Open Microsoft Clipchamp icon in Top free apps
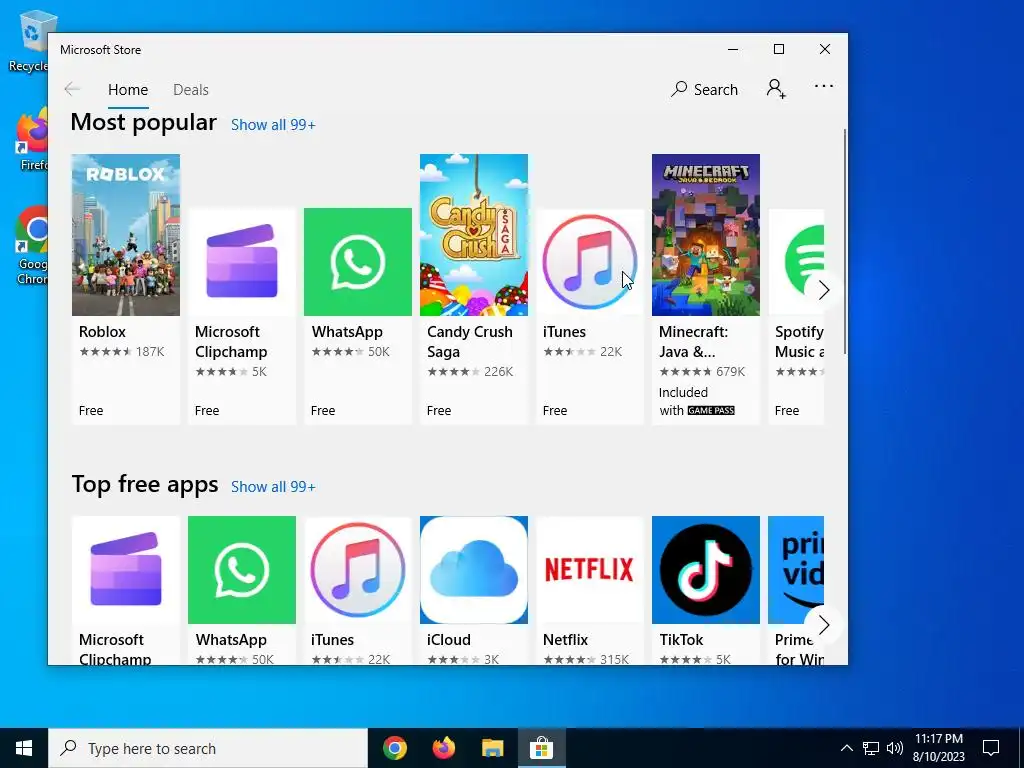 pyautogui.click(x=125, y=570)
